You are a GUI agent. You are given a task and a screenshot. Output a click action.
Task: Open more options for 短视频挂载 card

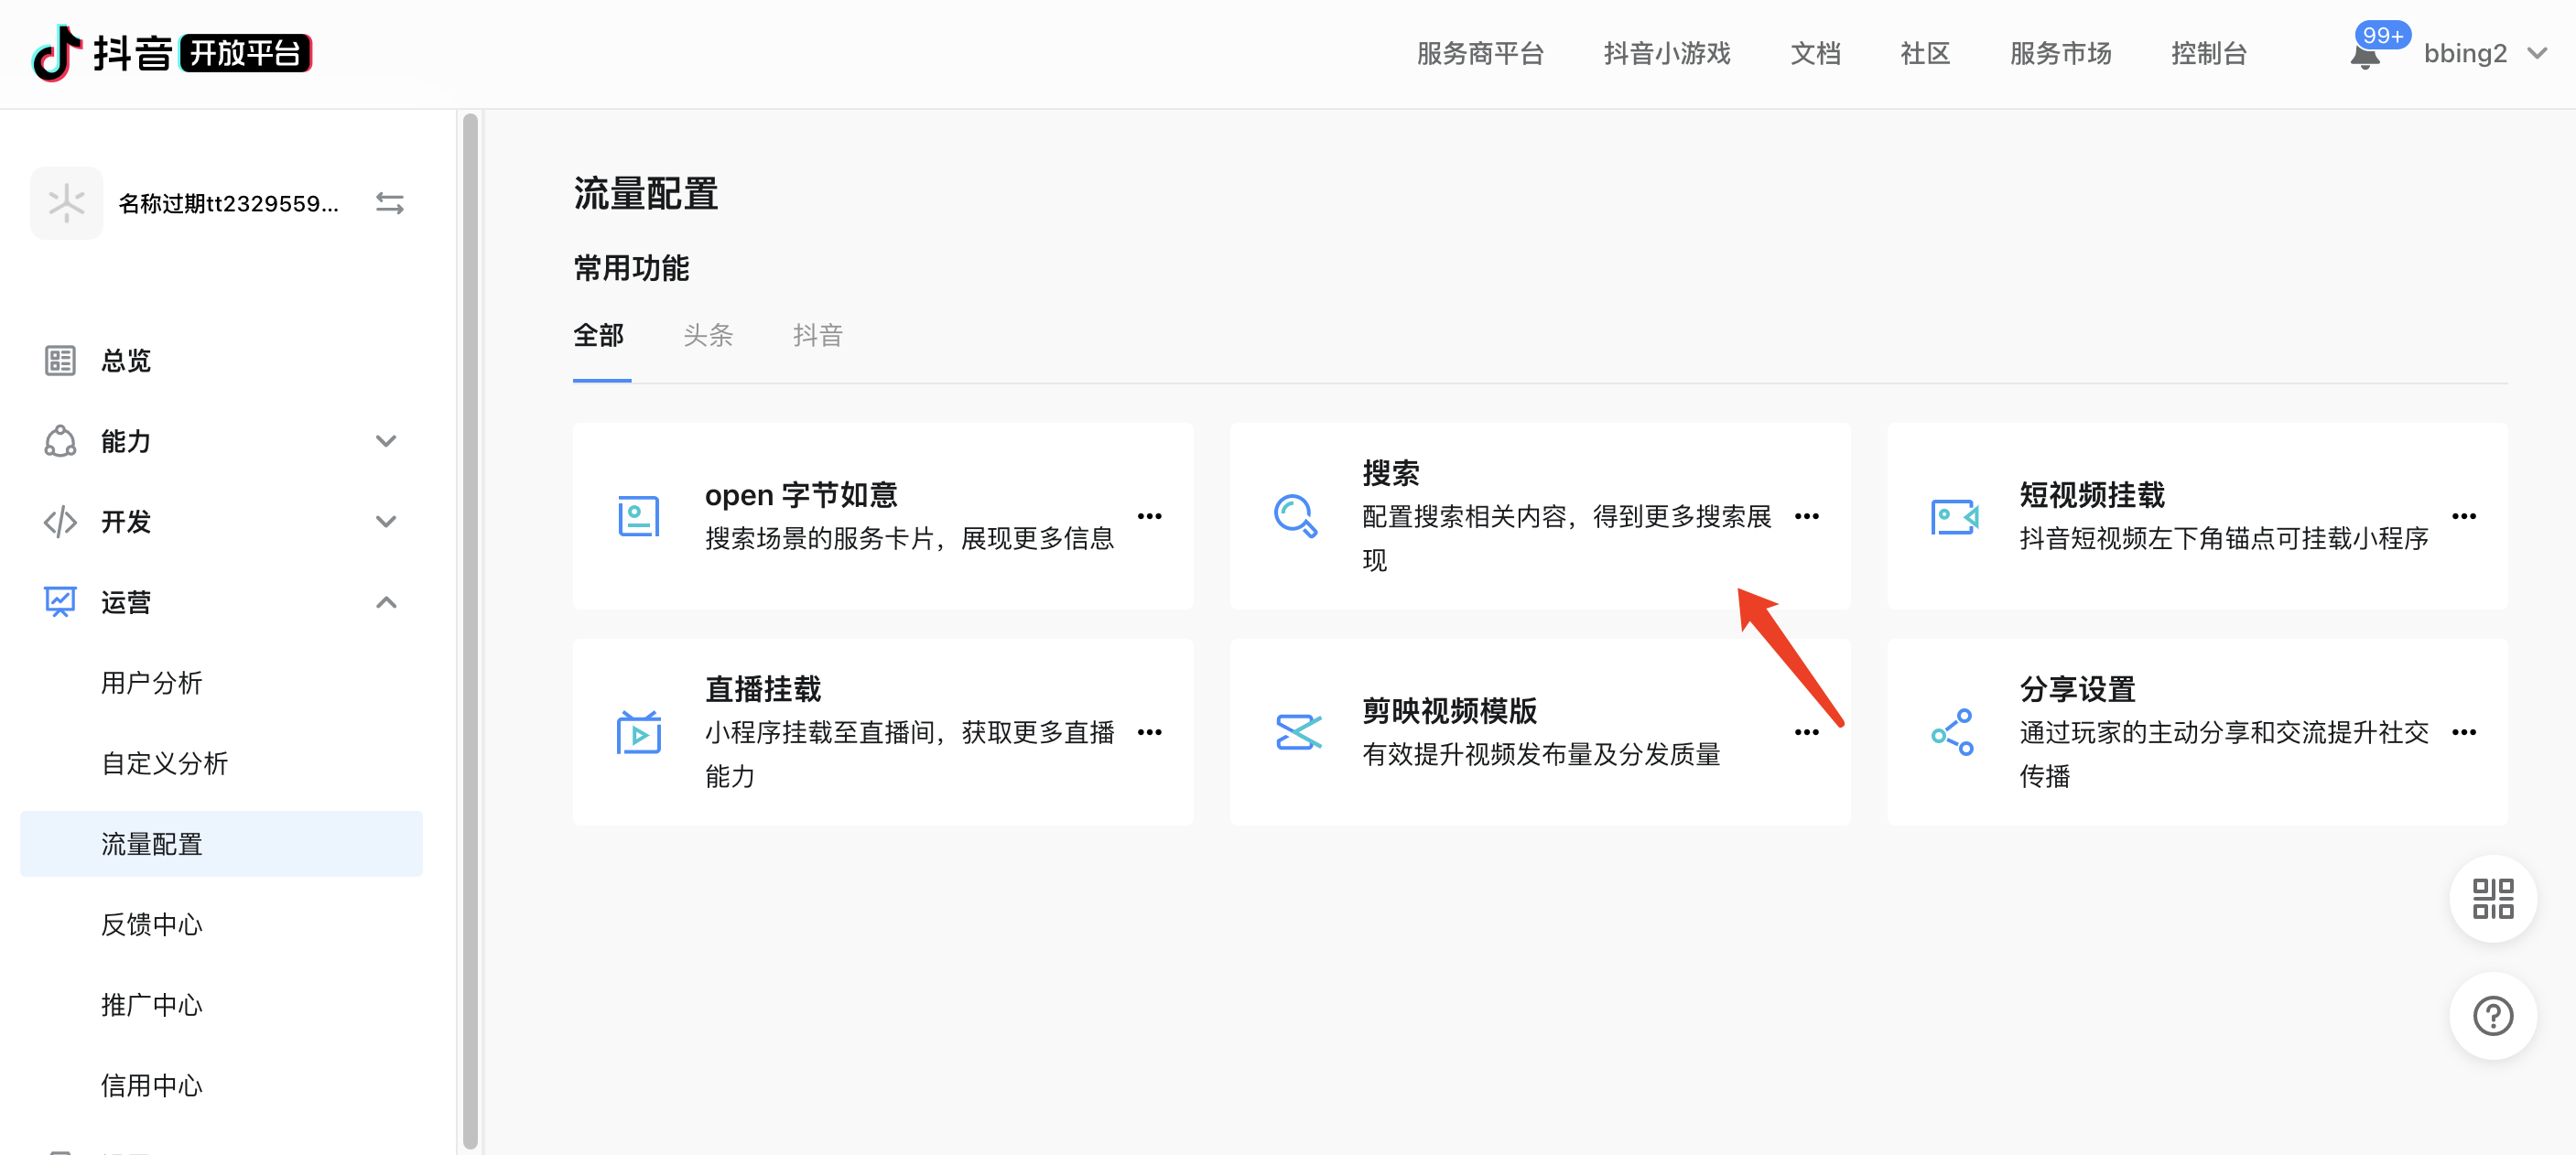[2464, 516]
